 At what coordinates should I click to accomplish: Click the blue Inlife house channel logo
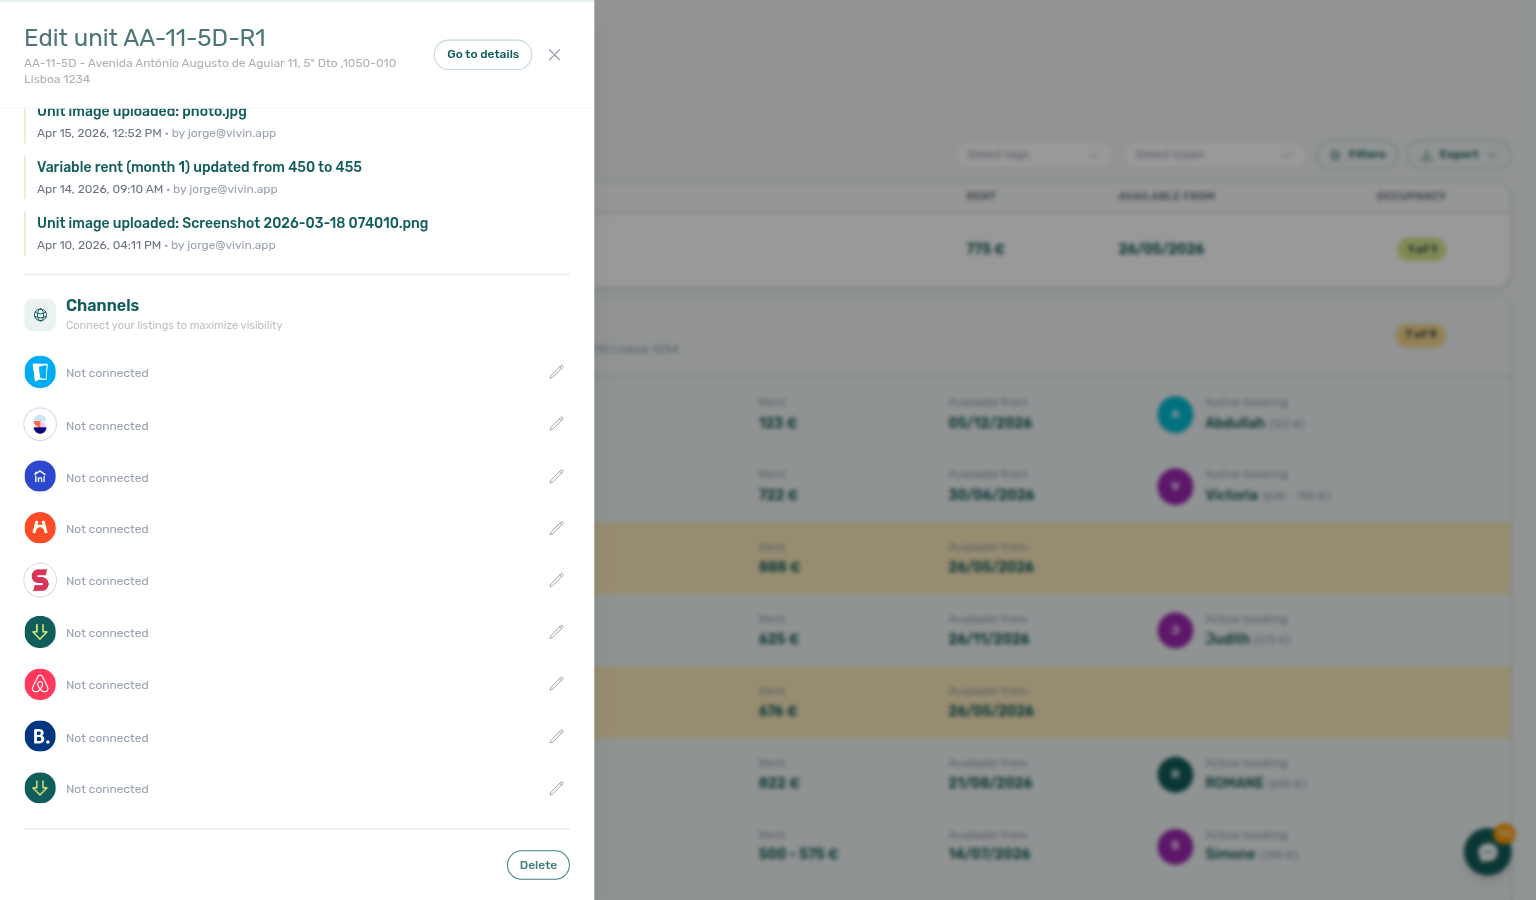tap(40, 477)
